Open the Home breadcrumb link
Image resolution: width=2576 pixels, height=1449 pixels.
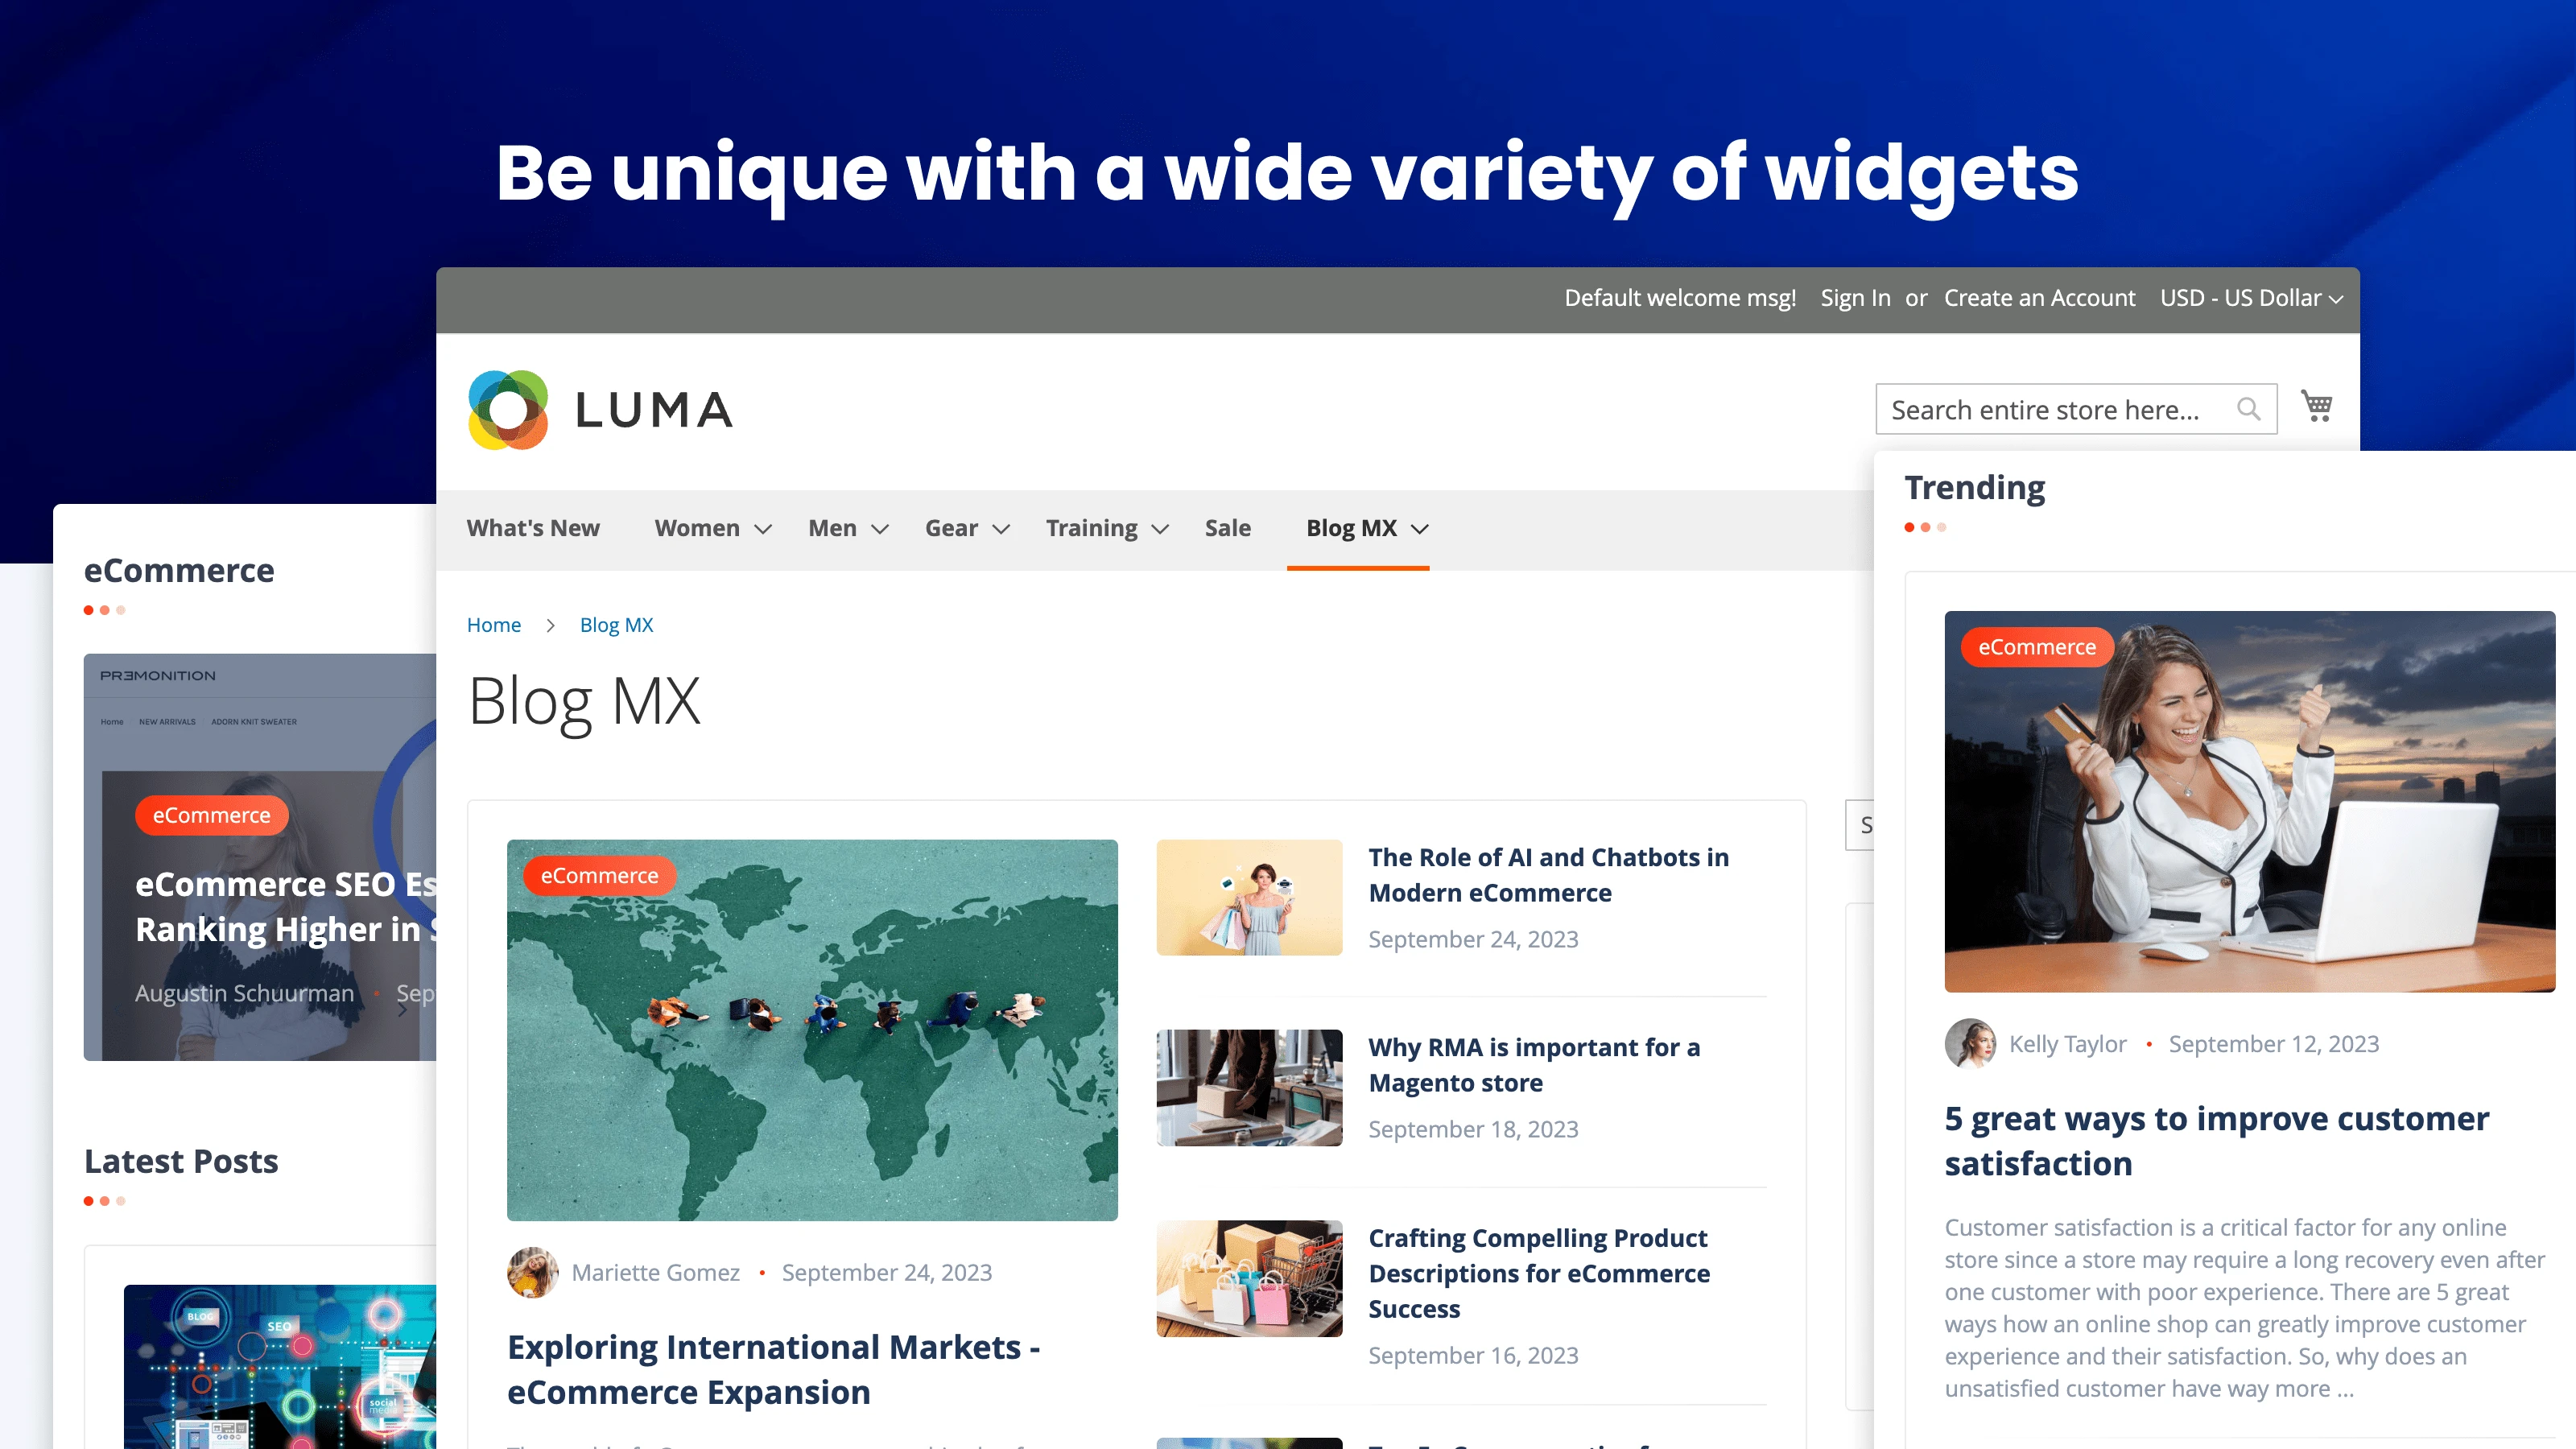pos(493,624)
